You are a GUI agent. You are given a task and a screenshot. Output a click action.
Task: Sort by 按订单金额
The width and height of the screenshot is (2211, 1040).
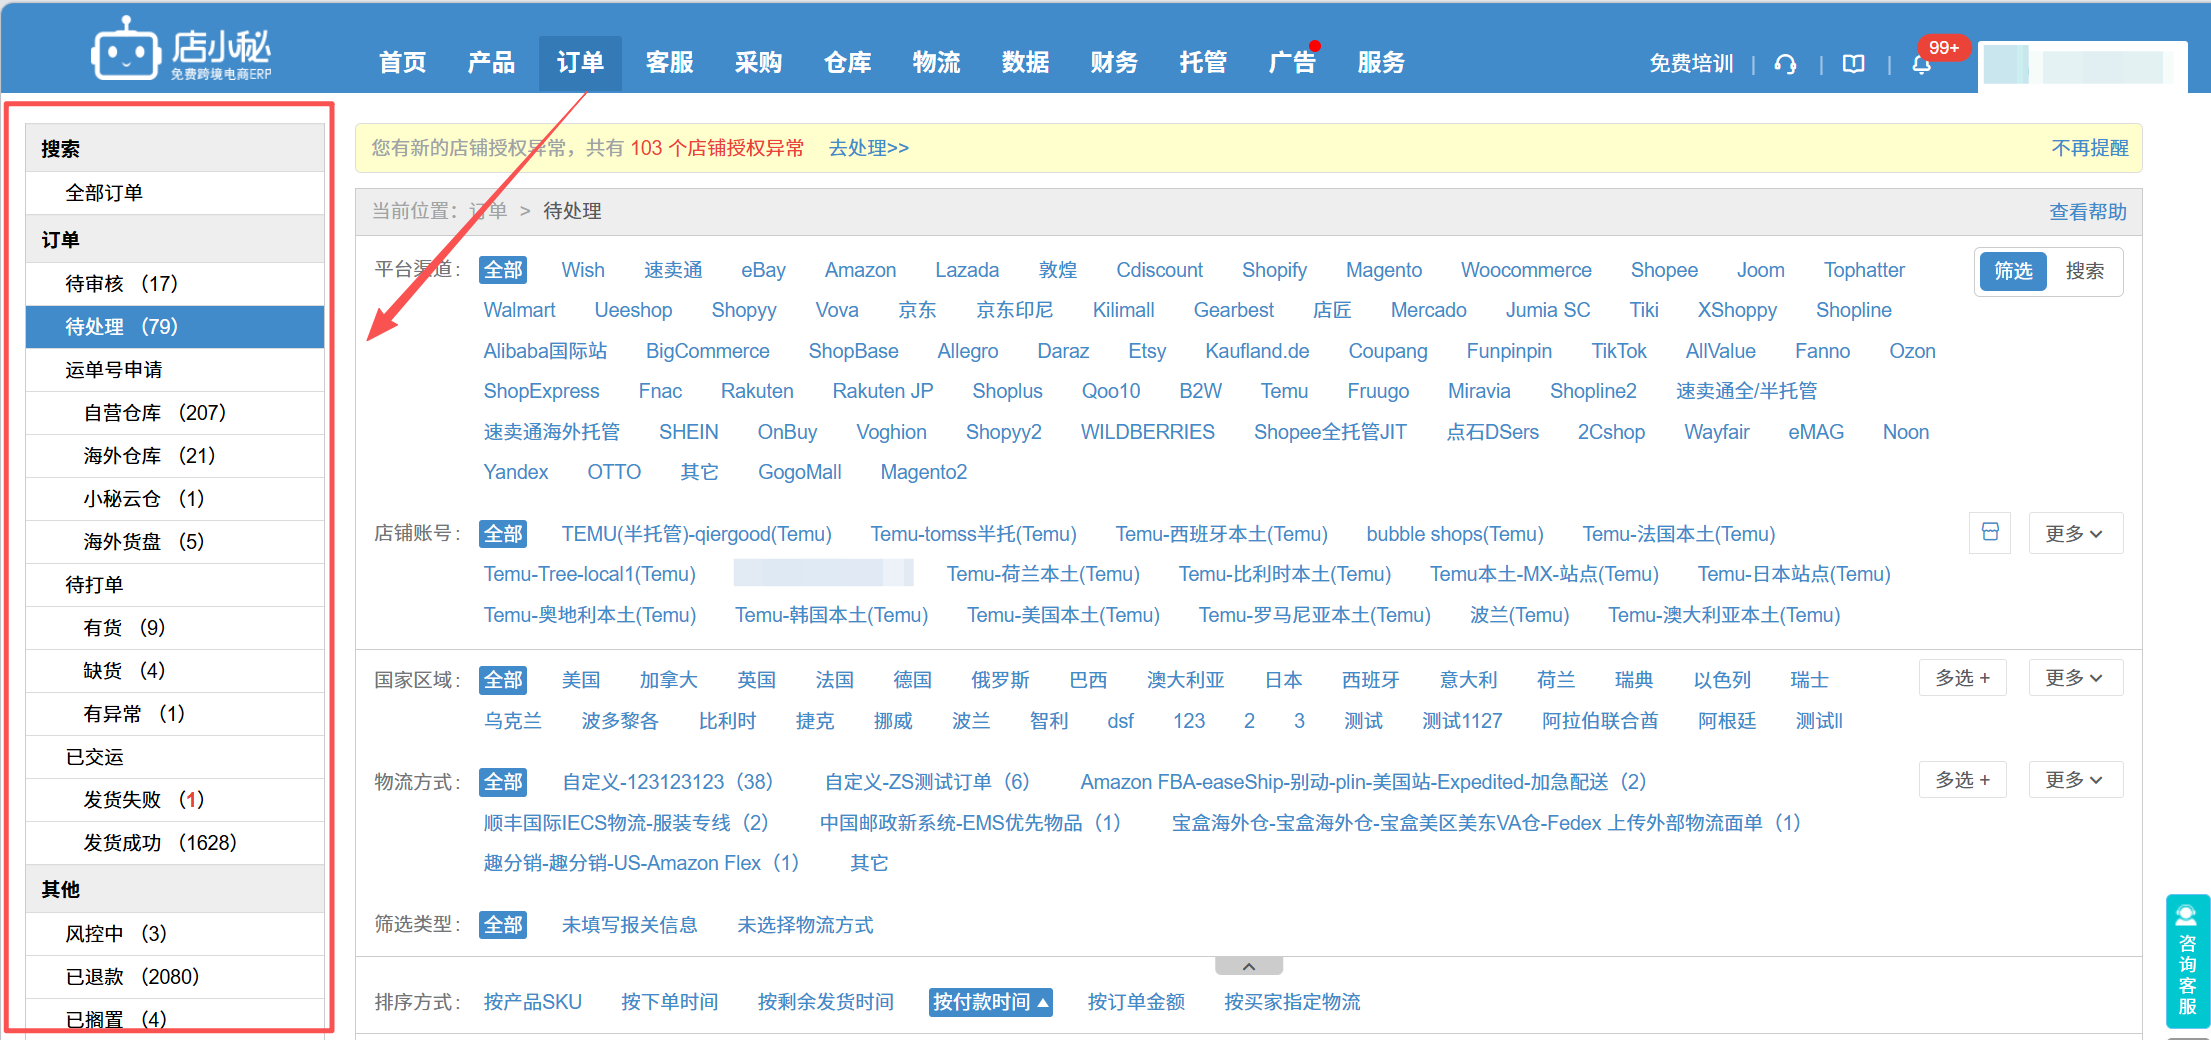tap(1136, 1002)
